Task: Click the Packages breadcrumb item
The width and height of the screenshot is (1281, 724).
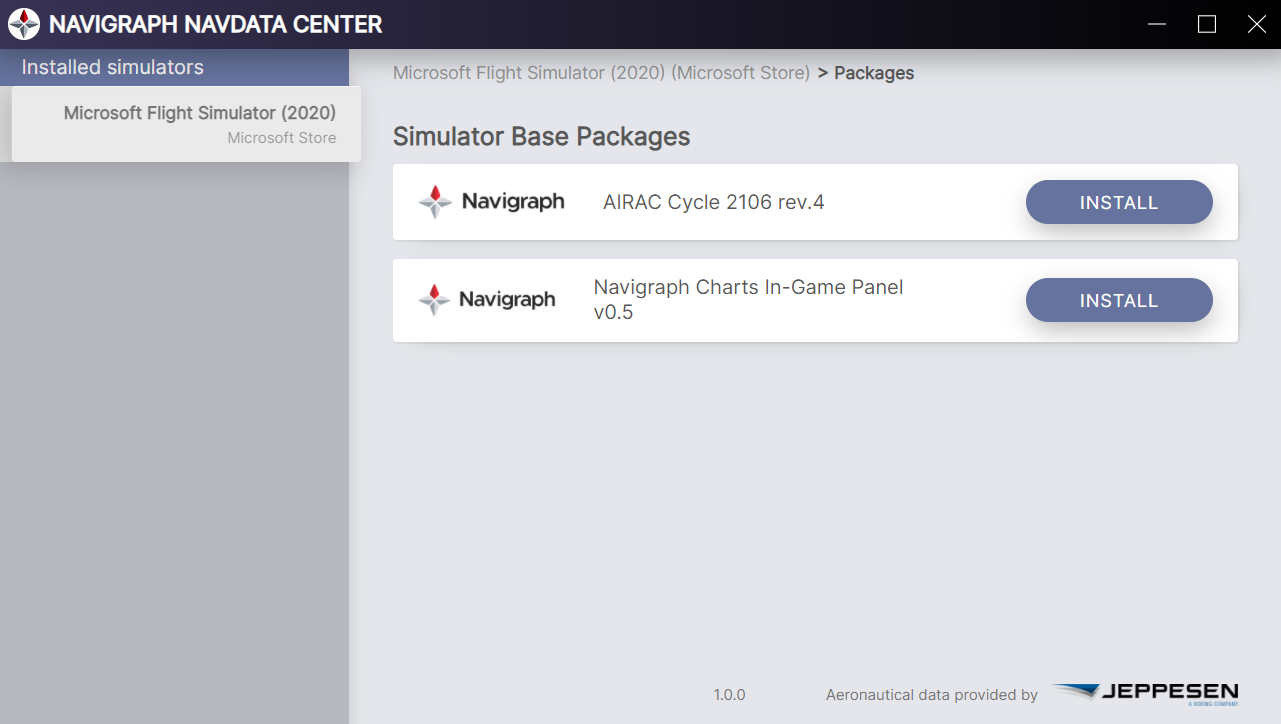Action: pyautogui.click(x=874, y=73)
